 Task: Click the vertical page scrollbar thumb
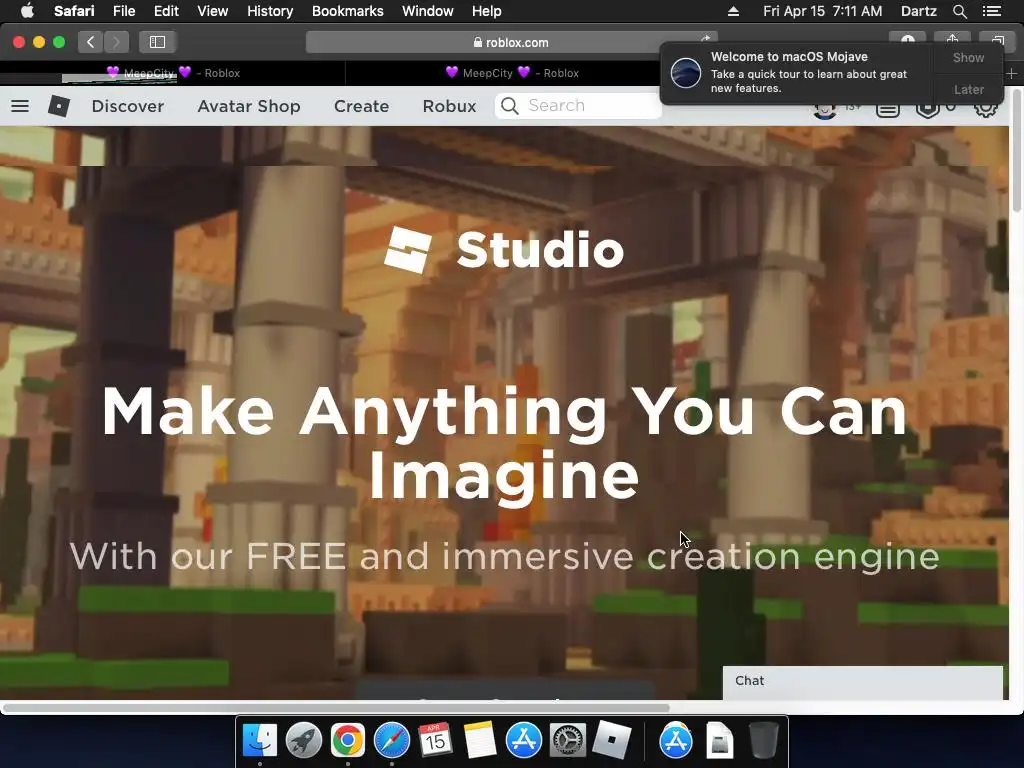tap(1016, 150)
